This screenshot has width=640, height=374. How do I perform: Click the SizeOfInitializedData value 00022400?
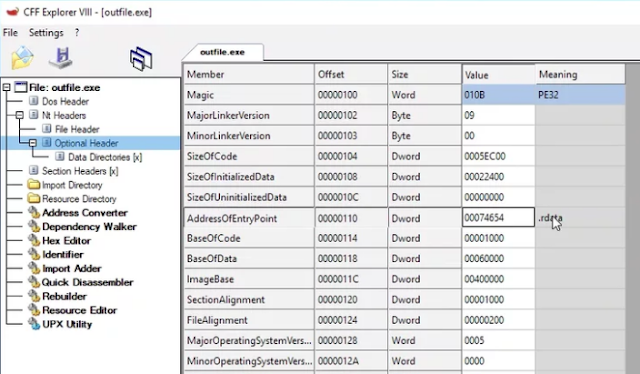pos(498,177)
